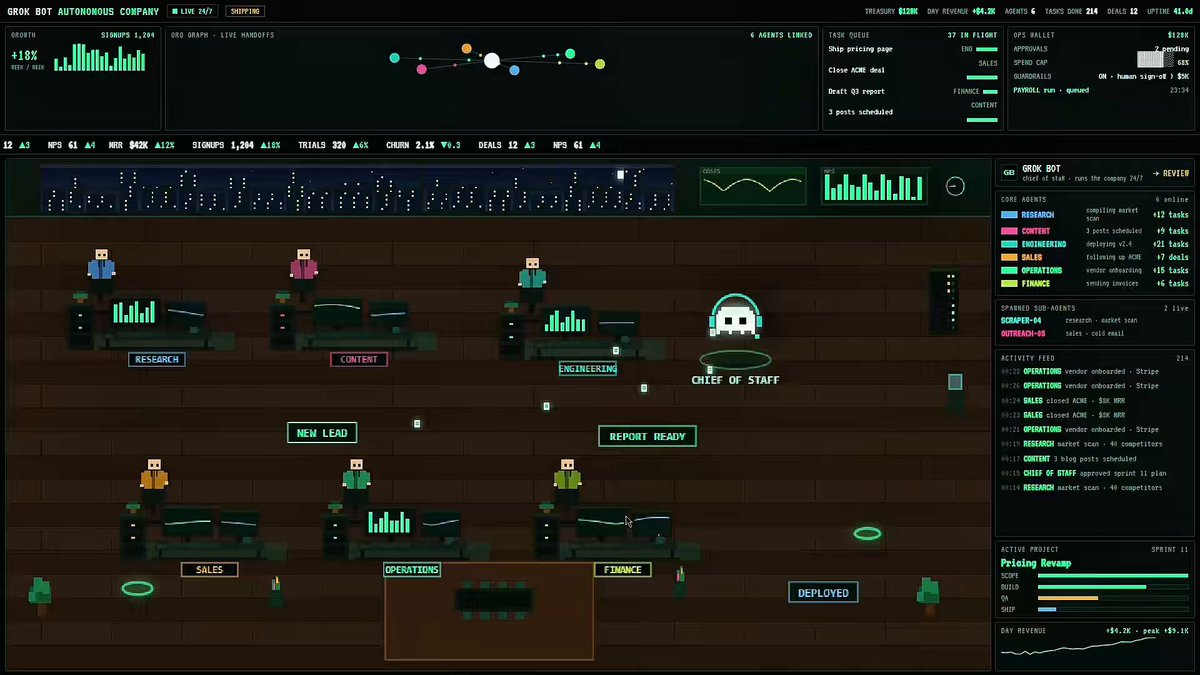This screenshot has width=1200, height=675.
Task: Click the Engineering agent avatar at its desk
Action: point(532,275)
